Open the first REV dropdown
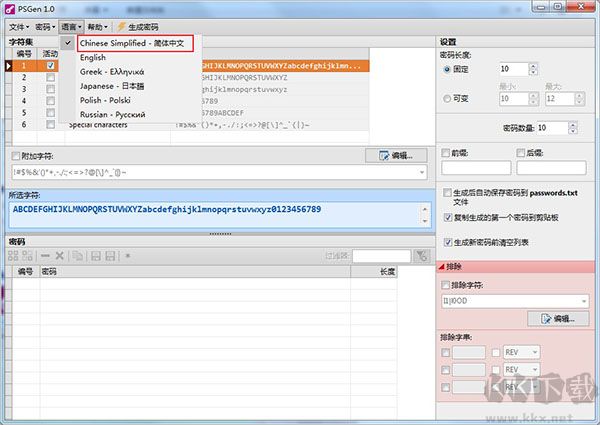 pyautogui.click(x=522, y=352)
